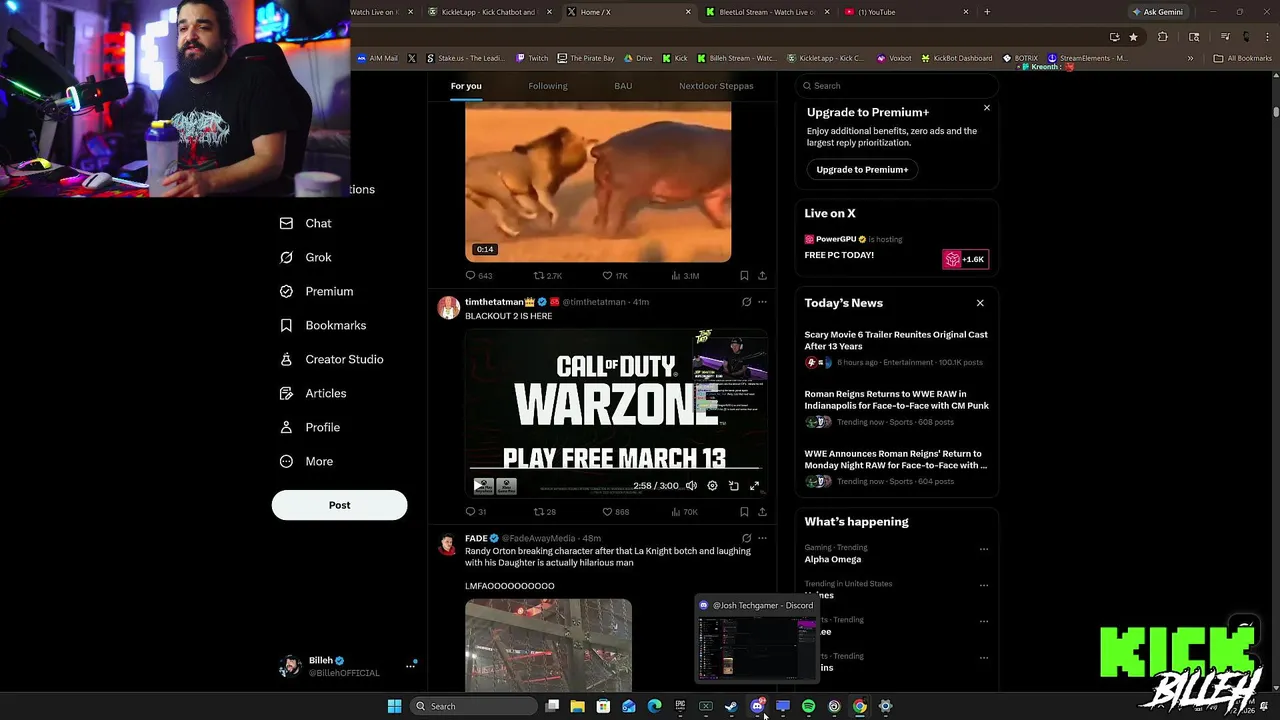Open more options on FADE post
Viewport: 1280px width, 720px height.
tap(762, 538)
